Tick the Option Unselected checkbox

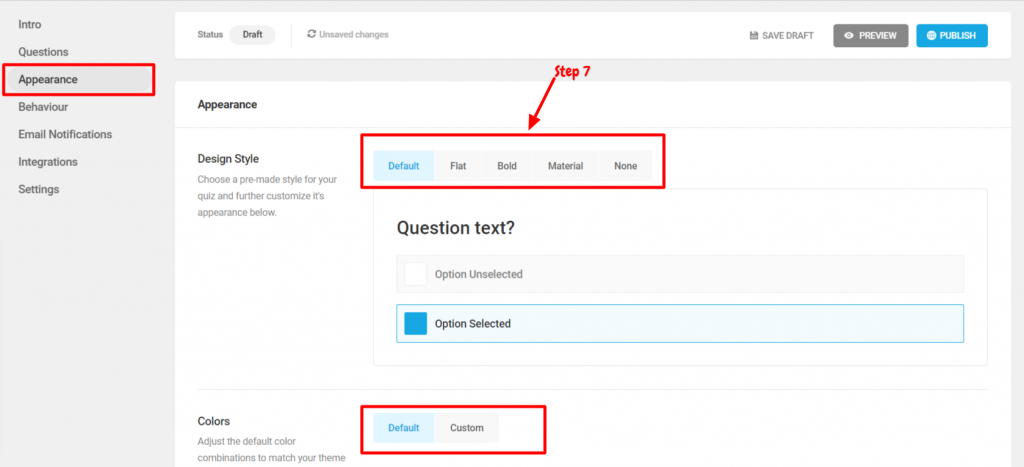click(415, 274)
